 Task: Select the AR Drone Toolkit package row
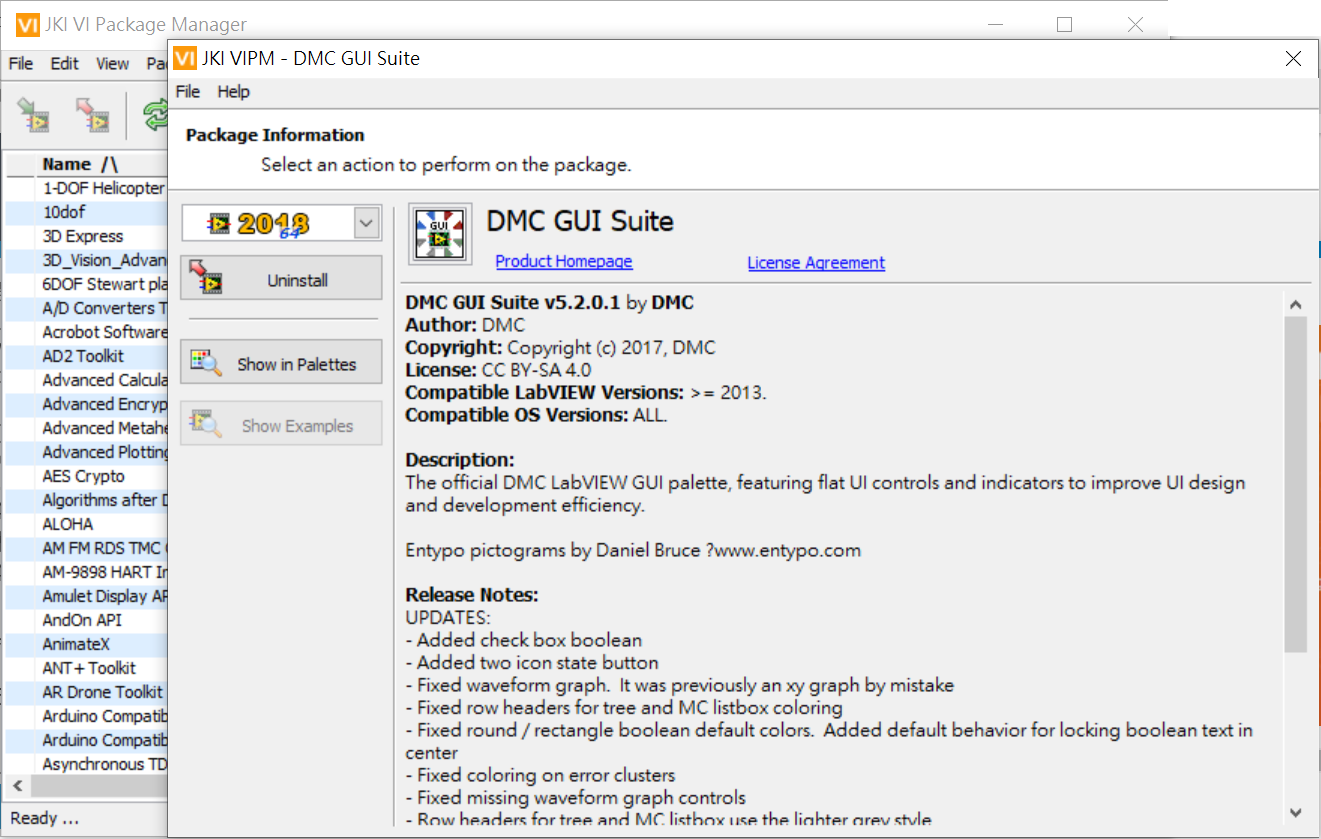pyautogui.click(x=86, y=692)
